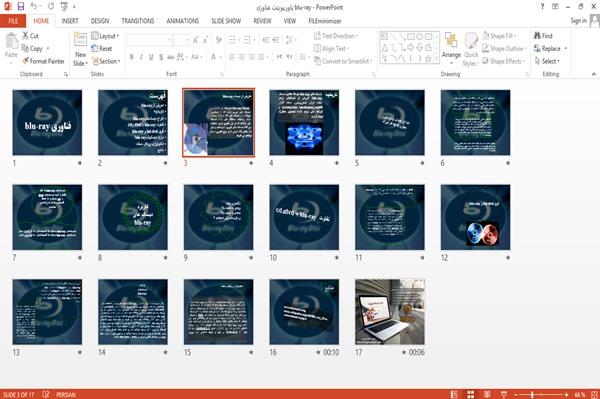The width and height of the screenshot is (600, 399).
Task: Open Reading View from status bar
Action: 487,394
